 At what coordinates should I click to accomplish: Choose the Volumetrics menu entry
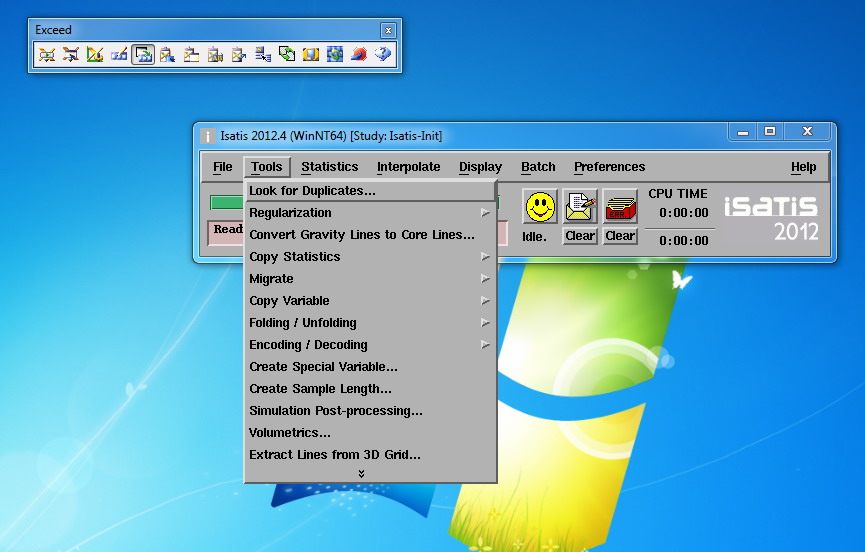pos(370,433)
